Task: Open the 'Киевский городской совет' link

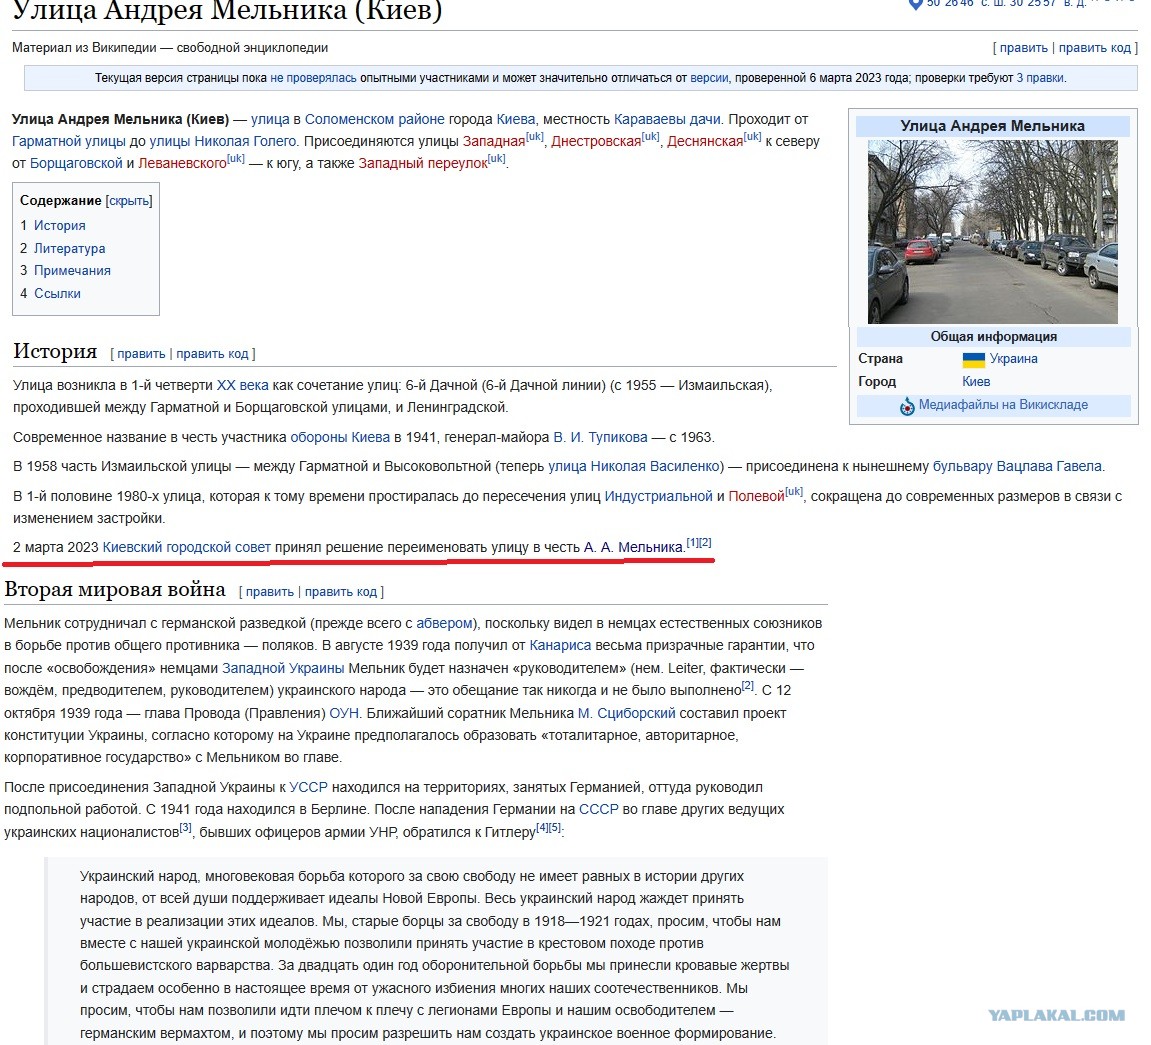Action: [186, 547]
